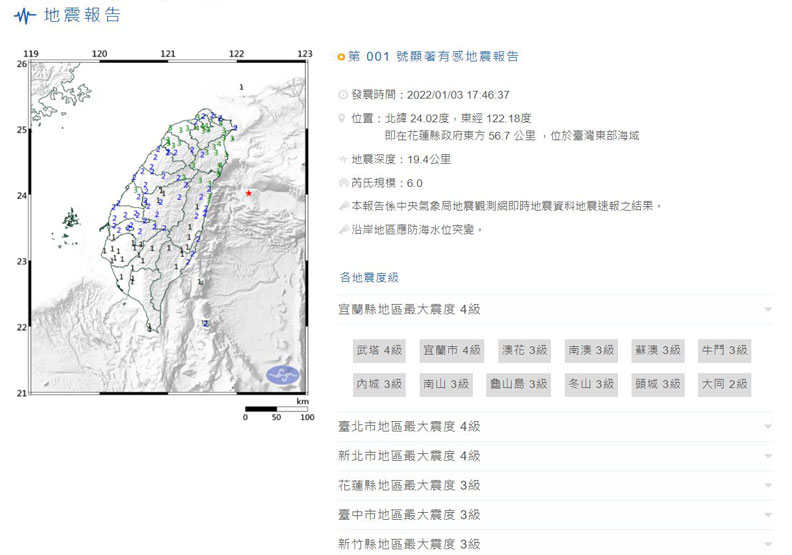The width and height of the screenshot is (792, 555).
Task: Click the clock icon next to 發震時間
Action: pyautogui.click(x=344, y=95)
